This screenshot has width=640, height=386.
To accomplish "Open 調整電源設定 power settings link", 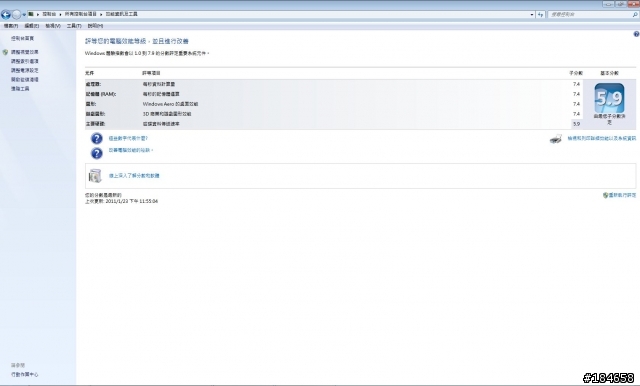I will (x=24, y=71).
